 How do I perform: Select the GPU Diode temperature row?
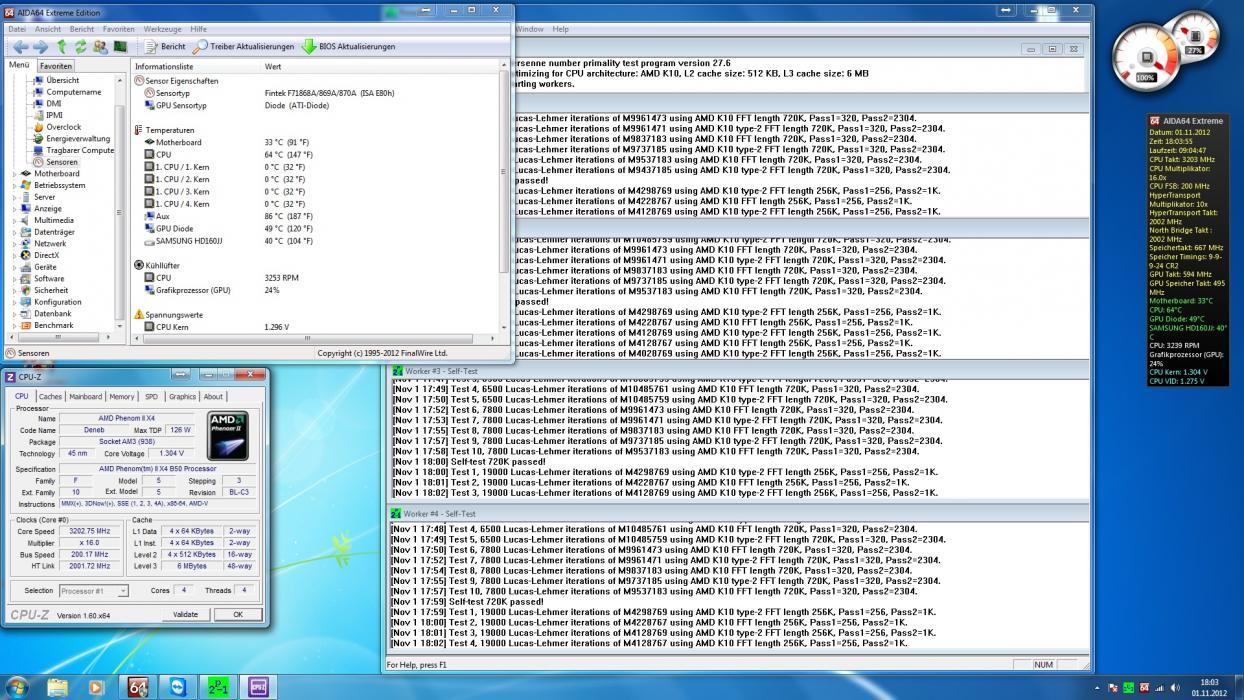pos(315,229)
